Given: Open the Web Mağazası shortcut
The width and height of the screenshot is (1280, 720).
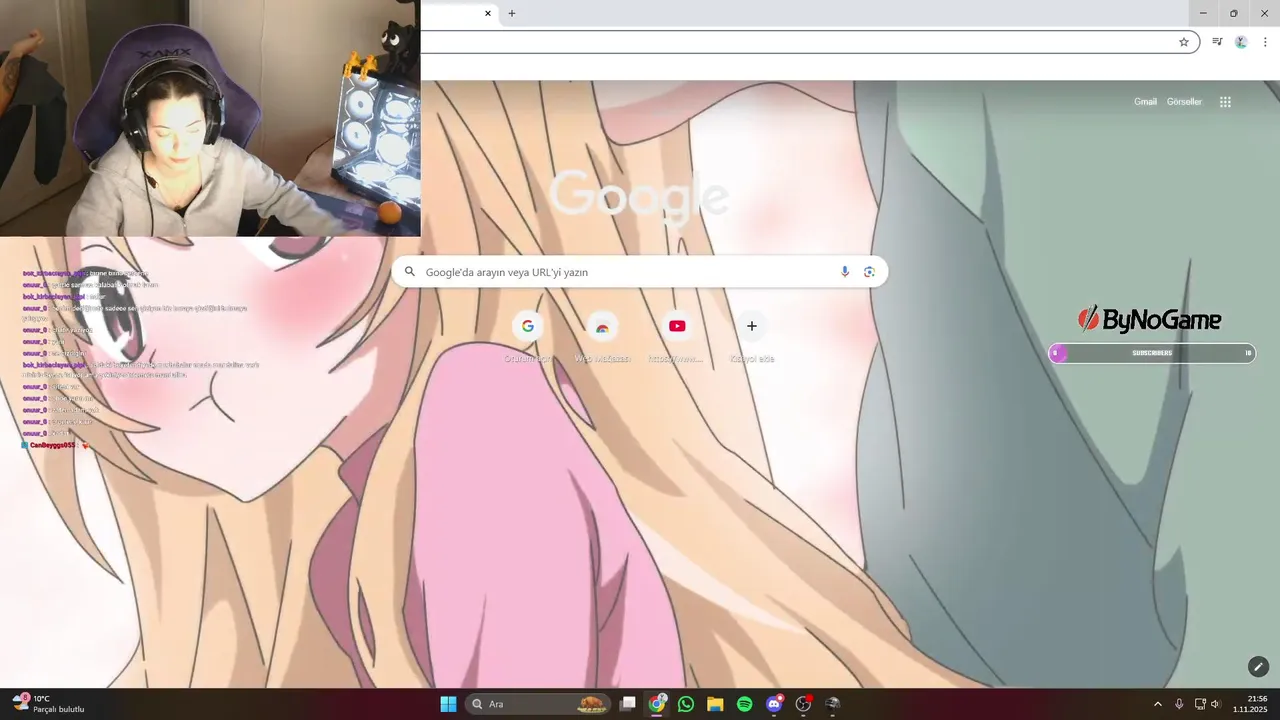Looking at the screenshot, I should 602,337.
